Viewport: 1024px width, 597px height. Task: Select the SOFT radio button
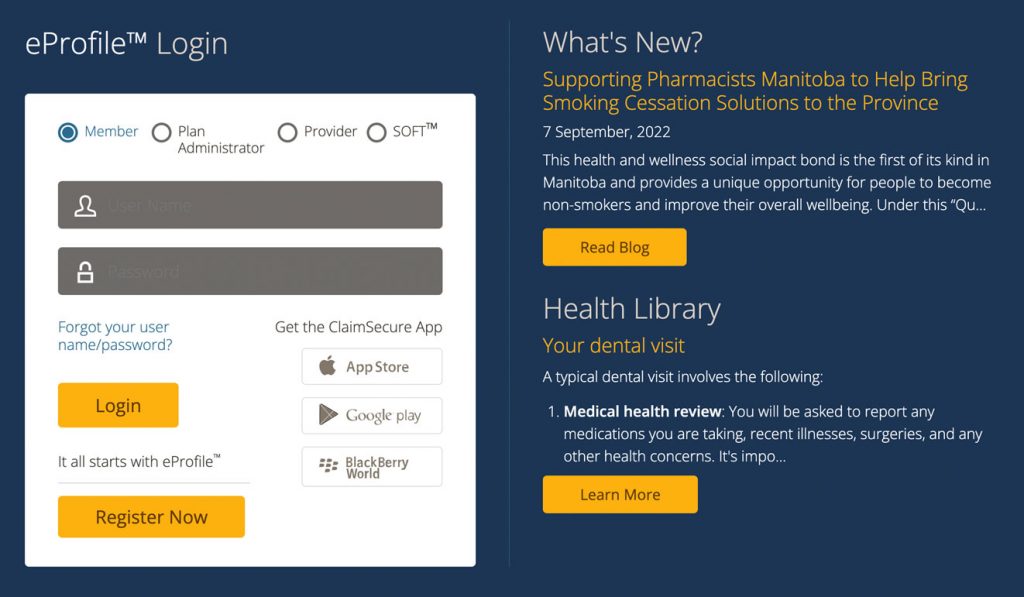[x=376, y=132]
